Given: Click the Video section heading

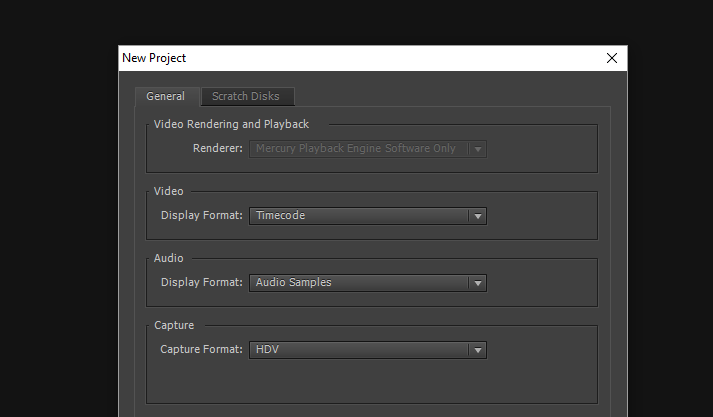Looking at the screenshot, I should [168, 191].
